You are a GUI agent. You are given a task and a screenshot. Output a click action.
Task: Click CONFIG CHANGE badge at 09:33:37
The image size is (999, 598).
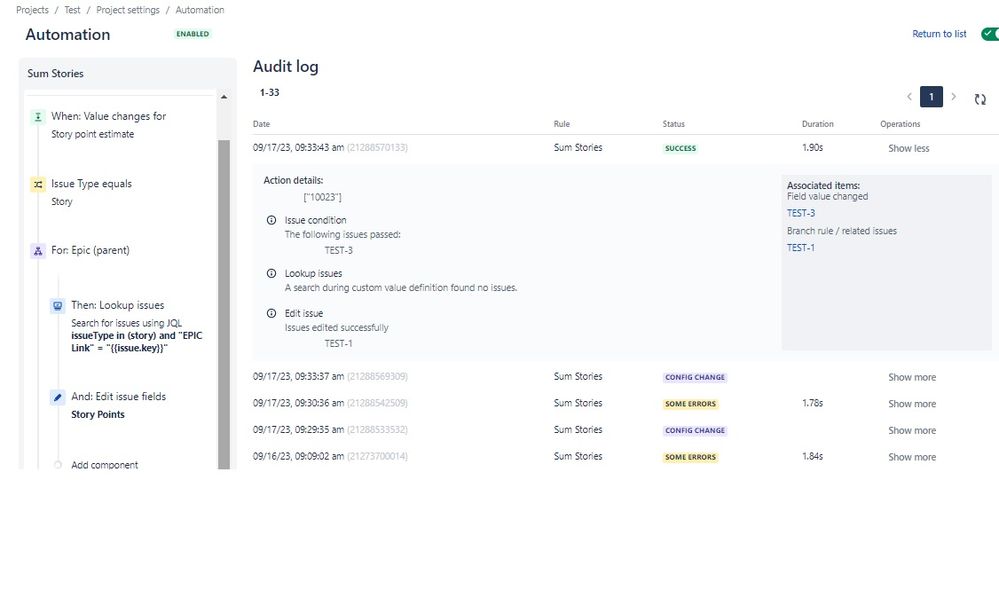click(695, 377)
